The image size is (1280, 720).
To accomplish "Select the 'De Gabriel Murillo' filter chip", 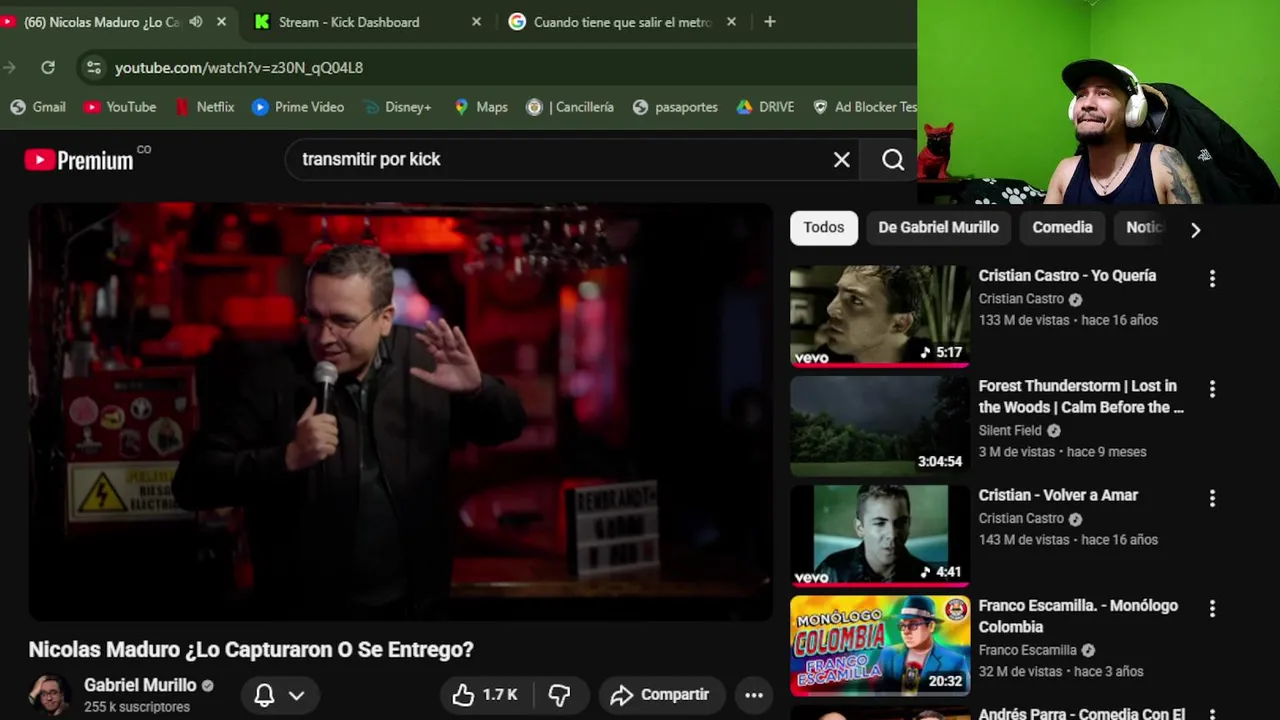I will (x=938, y=227).
